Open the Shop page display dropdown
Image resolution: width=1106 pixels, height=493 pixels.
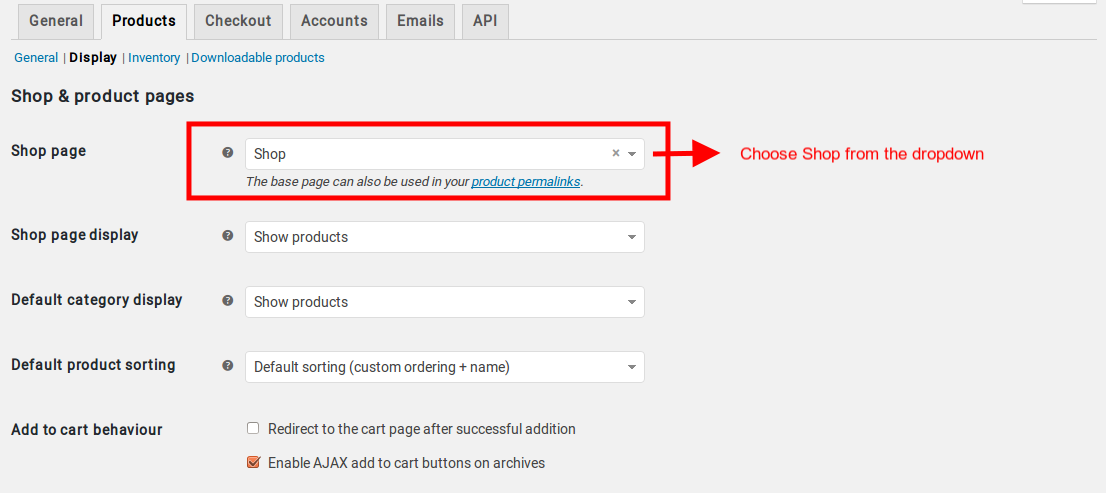[x=444, y=237]
